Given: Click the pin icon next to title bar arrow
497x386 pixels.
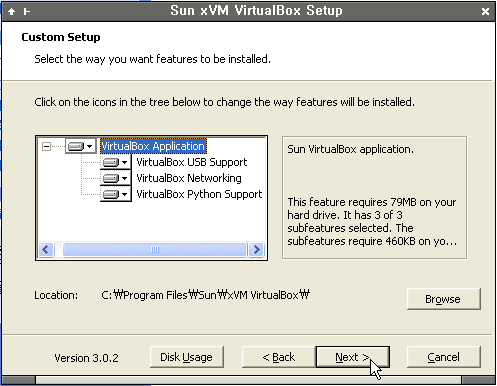Looking at the screenshot, I should tap(27, 12).
